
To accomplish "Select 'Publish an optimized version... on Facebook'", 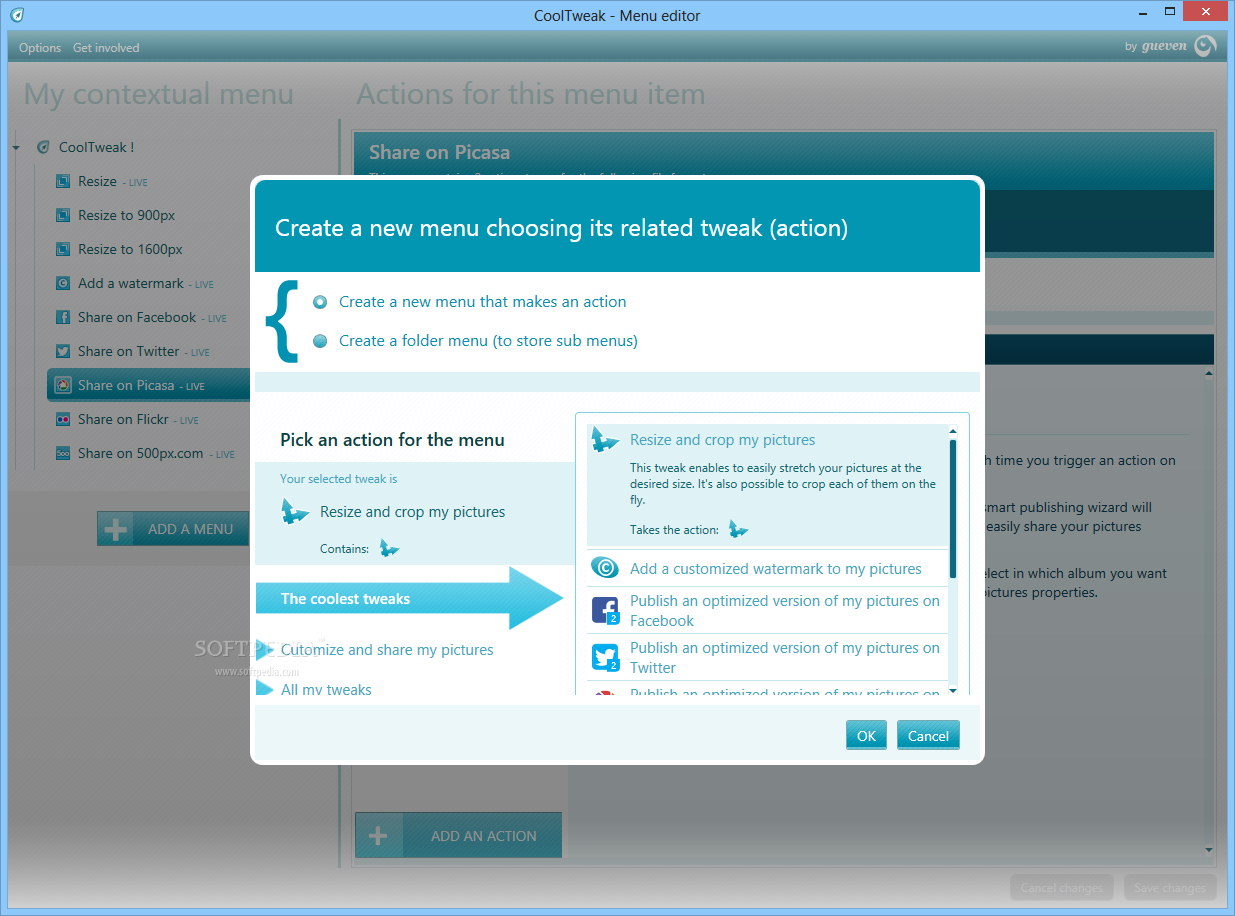I will click(785, 610).
